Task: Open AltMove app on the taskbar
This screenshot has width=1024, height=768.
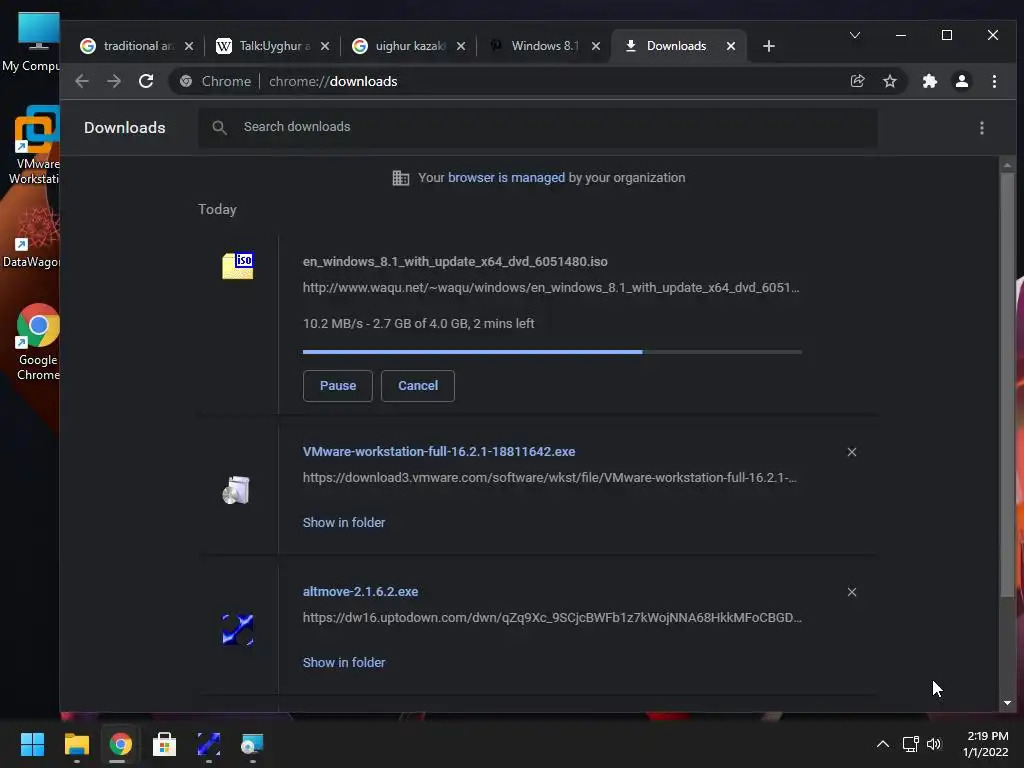Action: (x=208, y=744)
